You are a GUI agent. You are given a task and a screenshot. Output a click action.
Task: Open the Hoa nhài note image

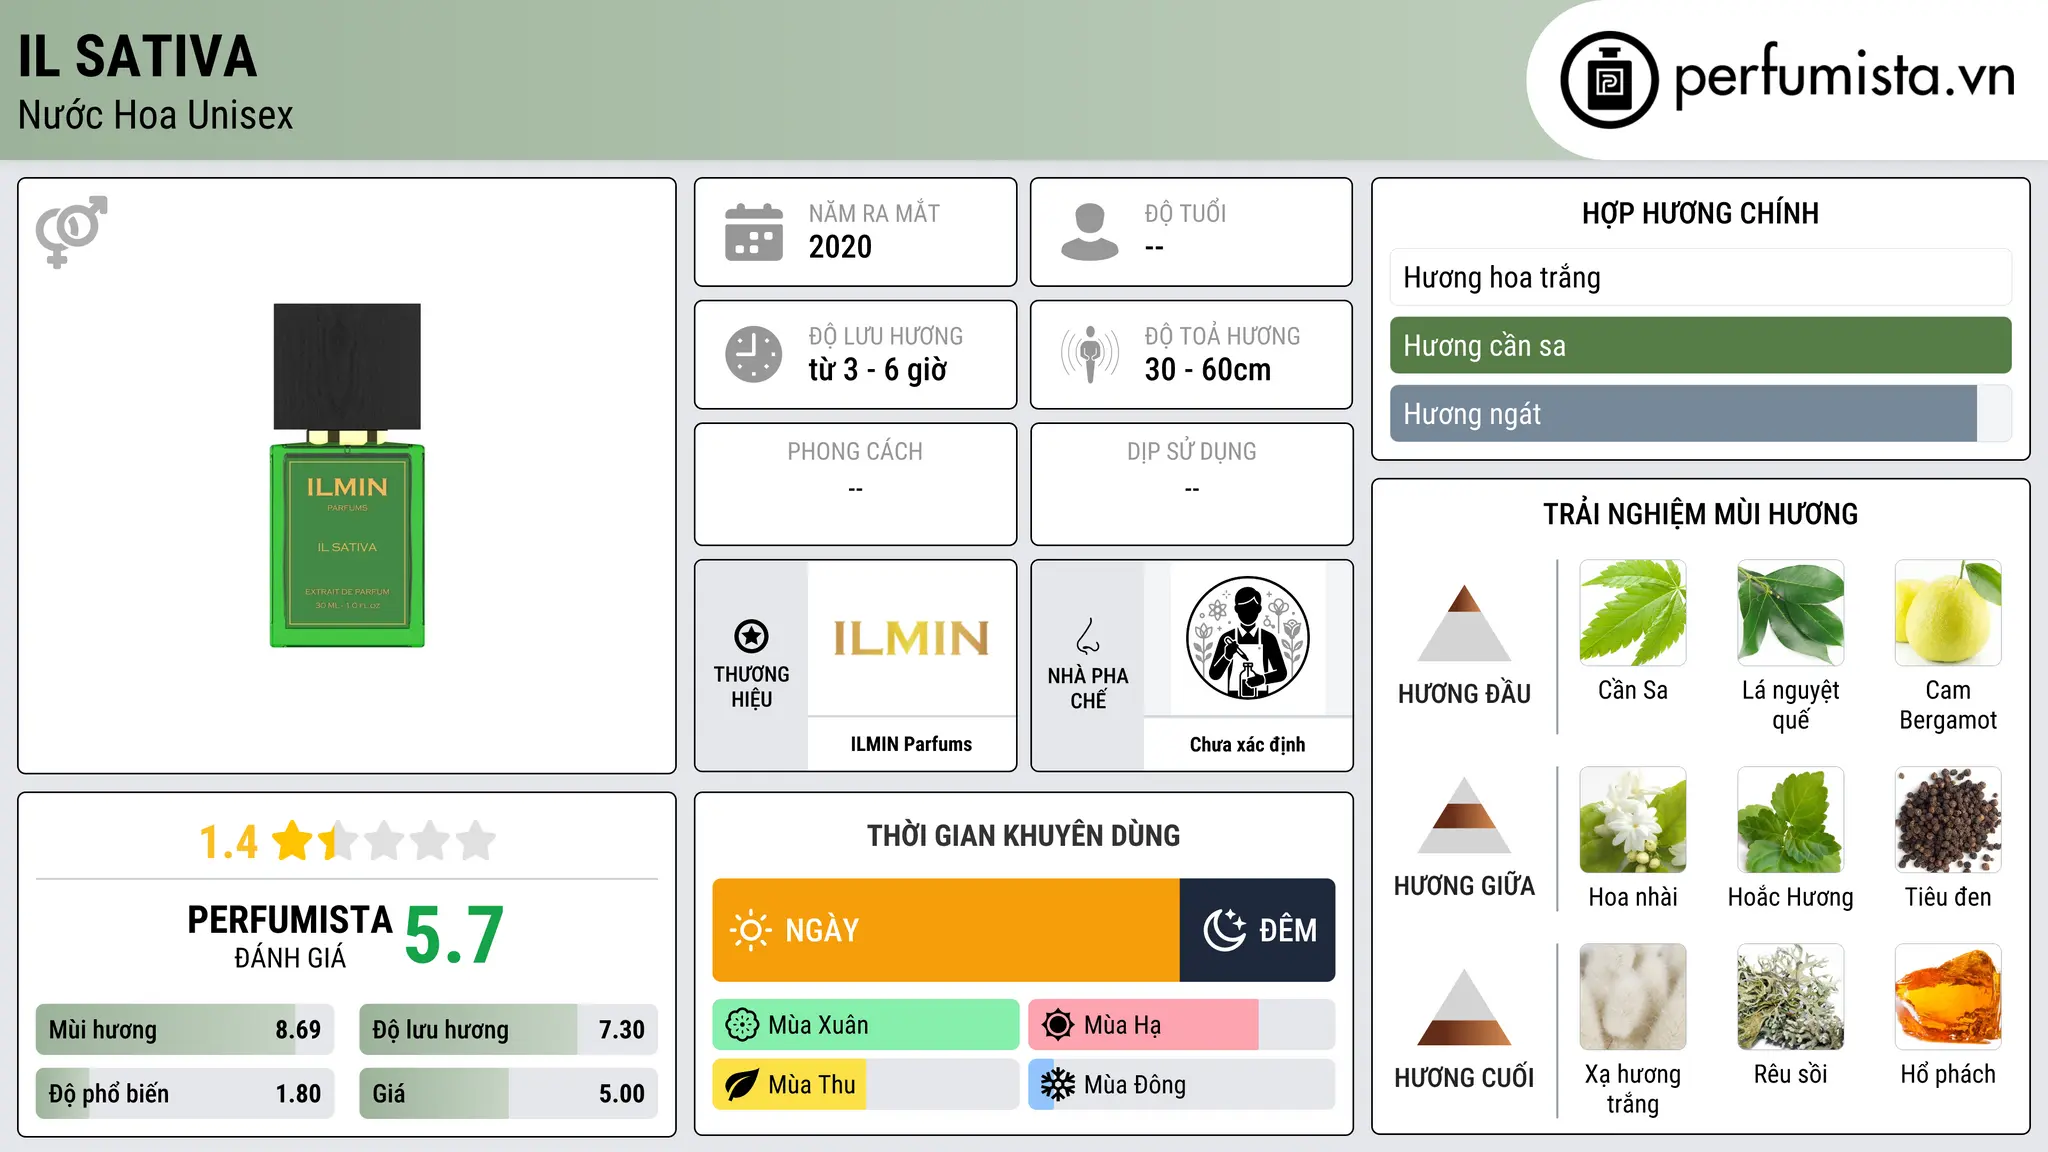click(1633, 820)
